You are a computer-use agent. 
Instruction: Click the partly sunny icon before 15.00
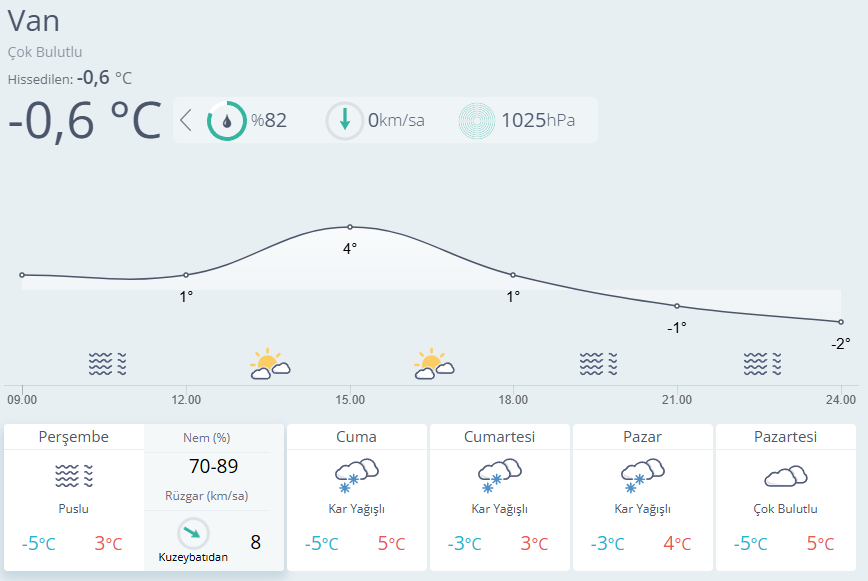coord(269,364)
